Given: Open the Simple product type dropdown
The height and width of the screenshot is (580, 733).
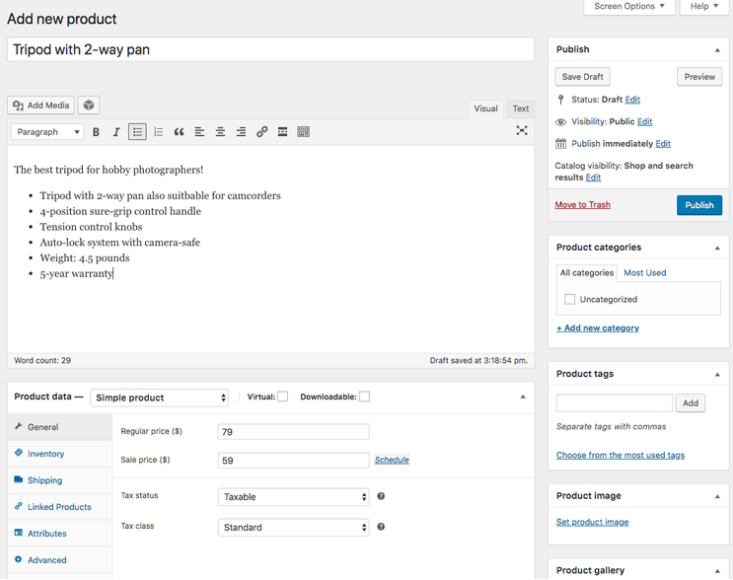Looking at the screenshot, I should click(159, 398).
